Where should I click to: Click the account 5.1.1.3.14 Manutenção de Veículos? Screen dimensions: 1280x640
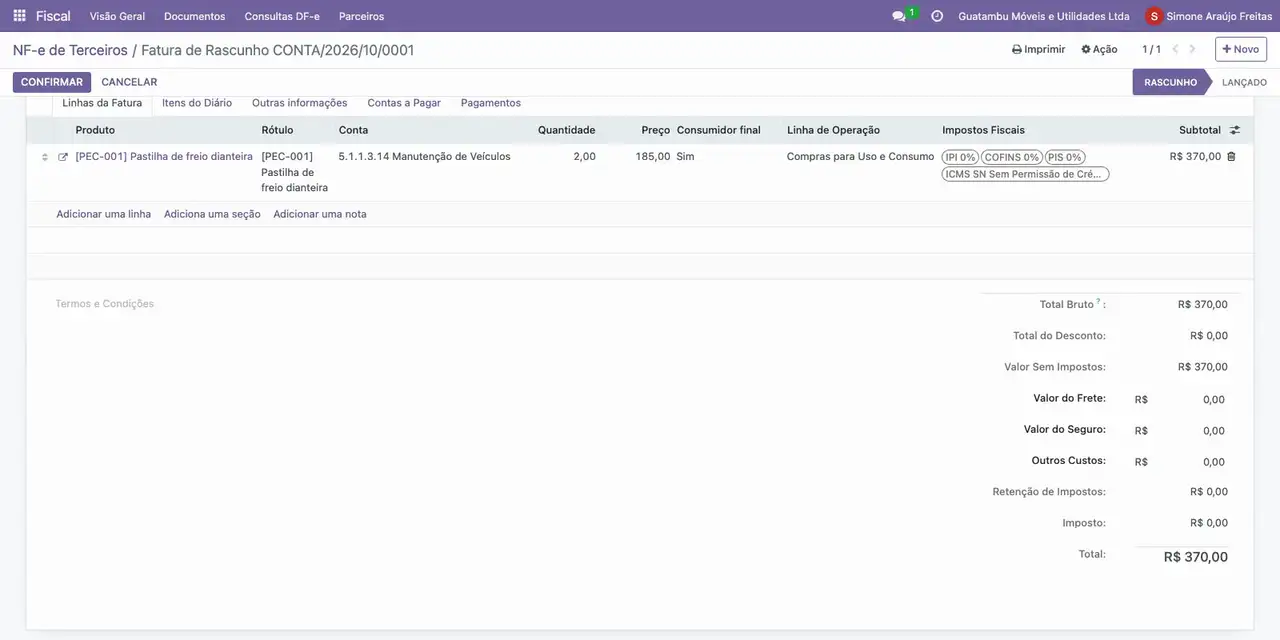point(425,157)
